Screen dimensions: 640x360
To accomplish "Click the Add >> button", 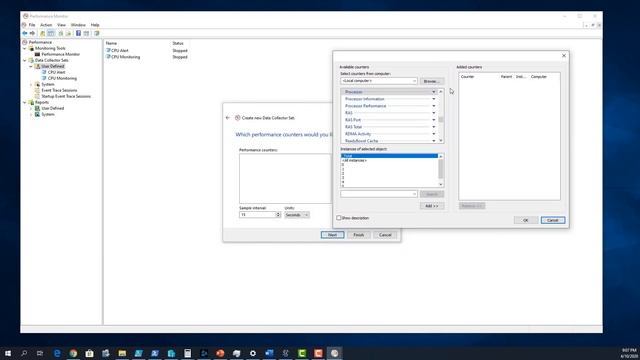I will [x=432, y=206].
